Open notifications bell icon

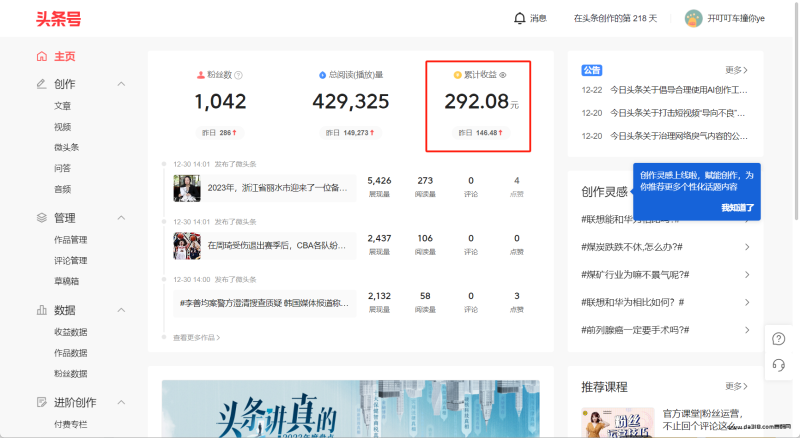[519, 18]
